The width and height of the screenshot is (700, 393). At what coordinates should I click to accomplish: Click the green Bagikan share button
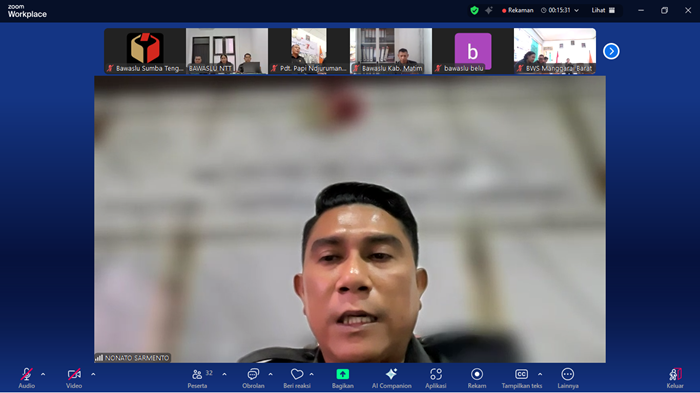342,378
